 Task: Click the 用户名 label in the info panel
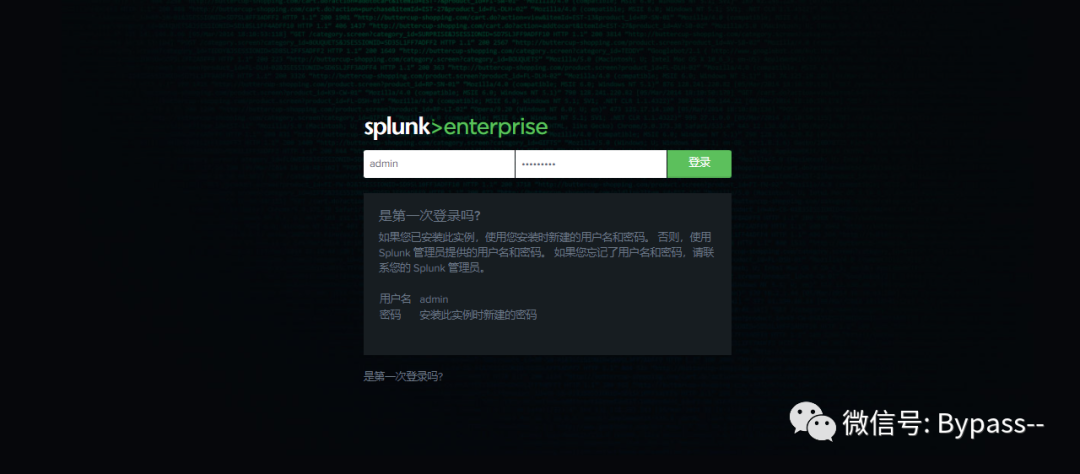pos(395,299)
